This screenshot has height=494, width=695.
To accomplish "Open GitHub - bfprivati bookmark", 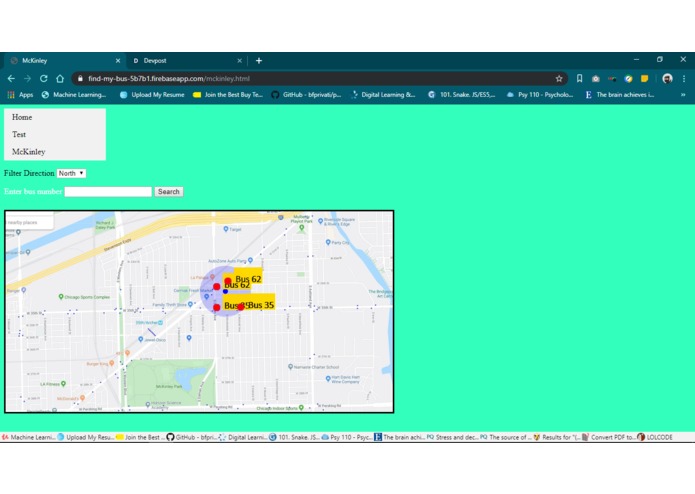I will 306,95.
